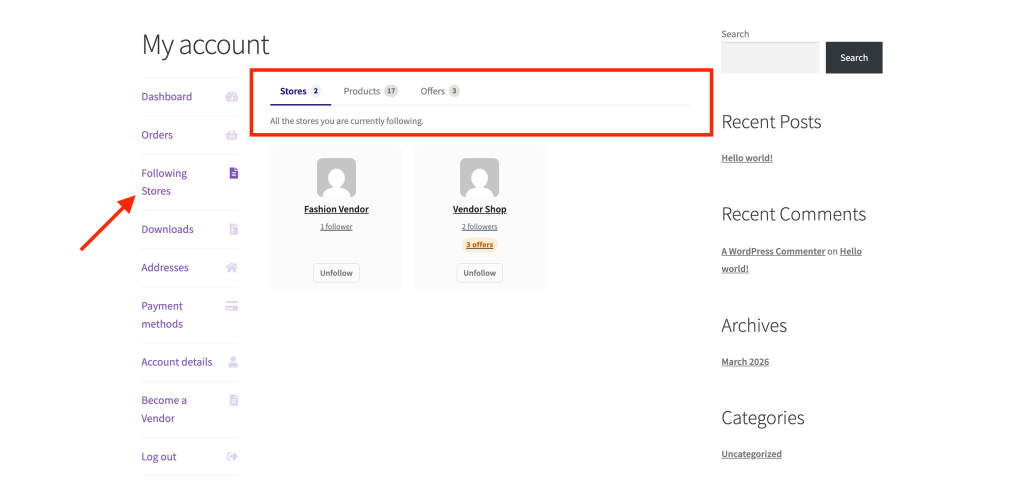Open the Uncategorized category link
1024x491 pixels.
click(752, 454)
